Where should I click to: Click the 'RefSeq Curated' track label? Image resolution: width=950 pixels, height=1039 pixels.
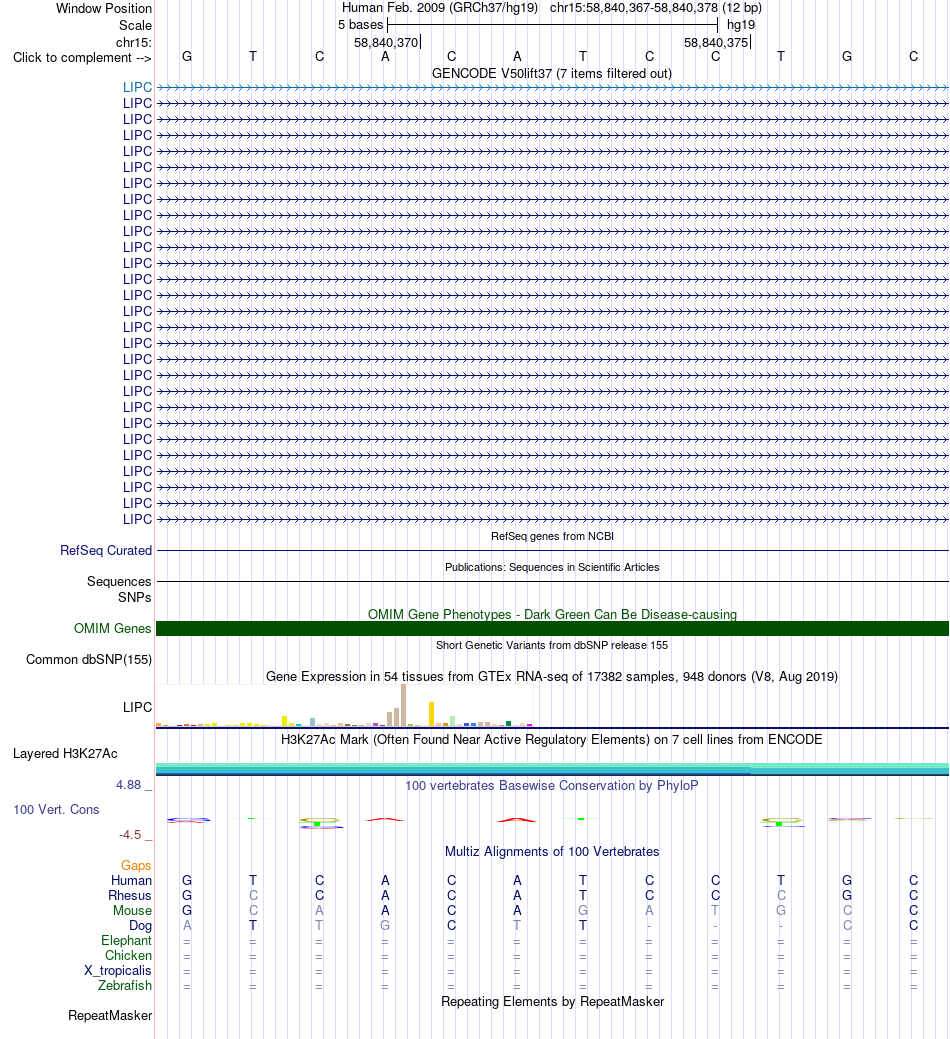[x=106, y=551]
